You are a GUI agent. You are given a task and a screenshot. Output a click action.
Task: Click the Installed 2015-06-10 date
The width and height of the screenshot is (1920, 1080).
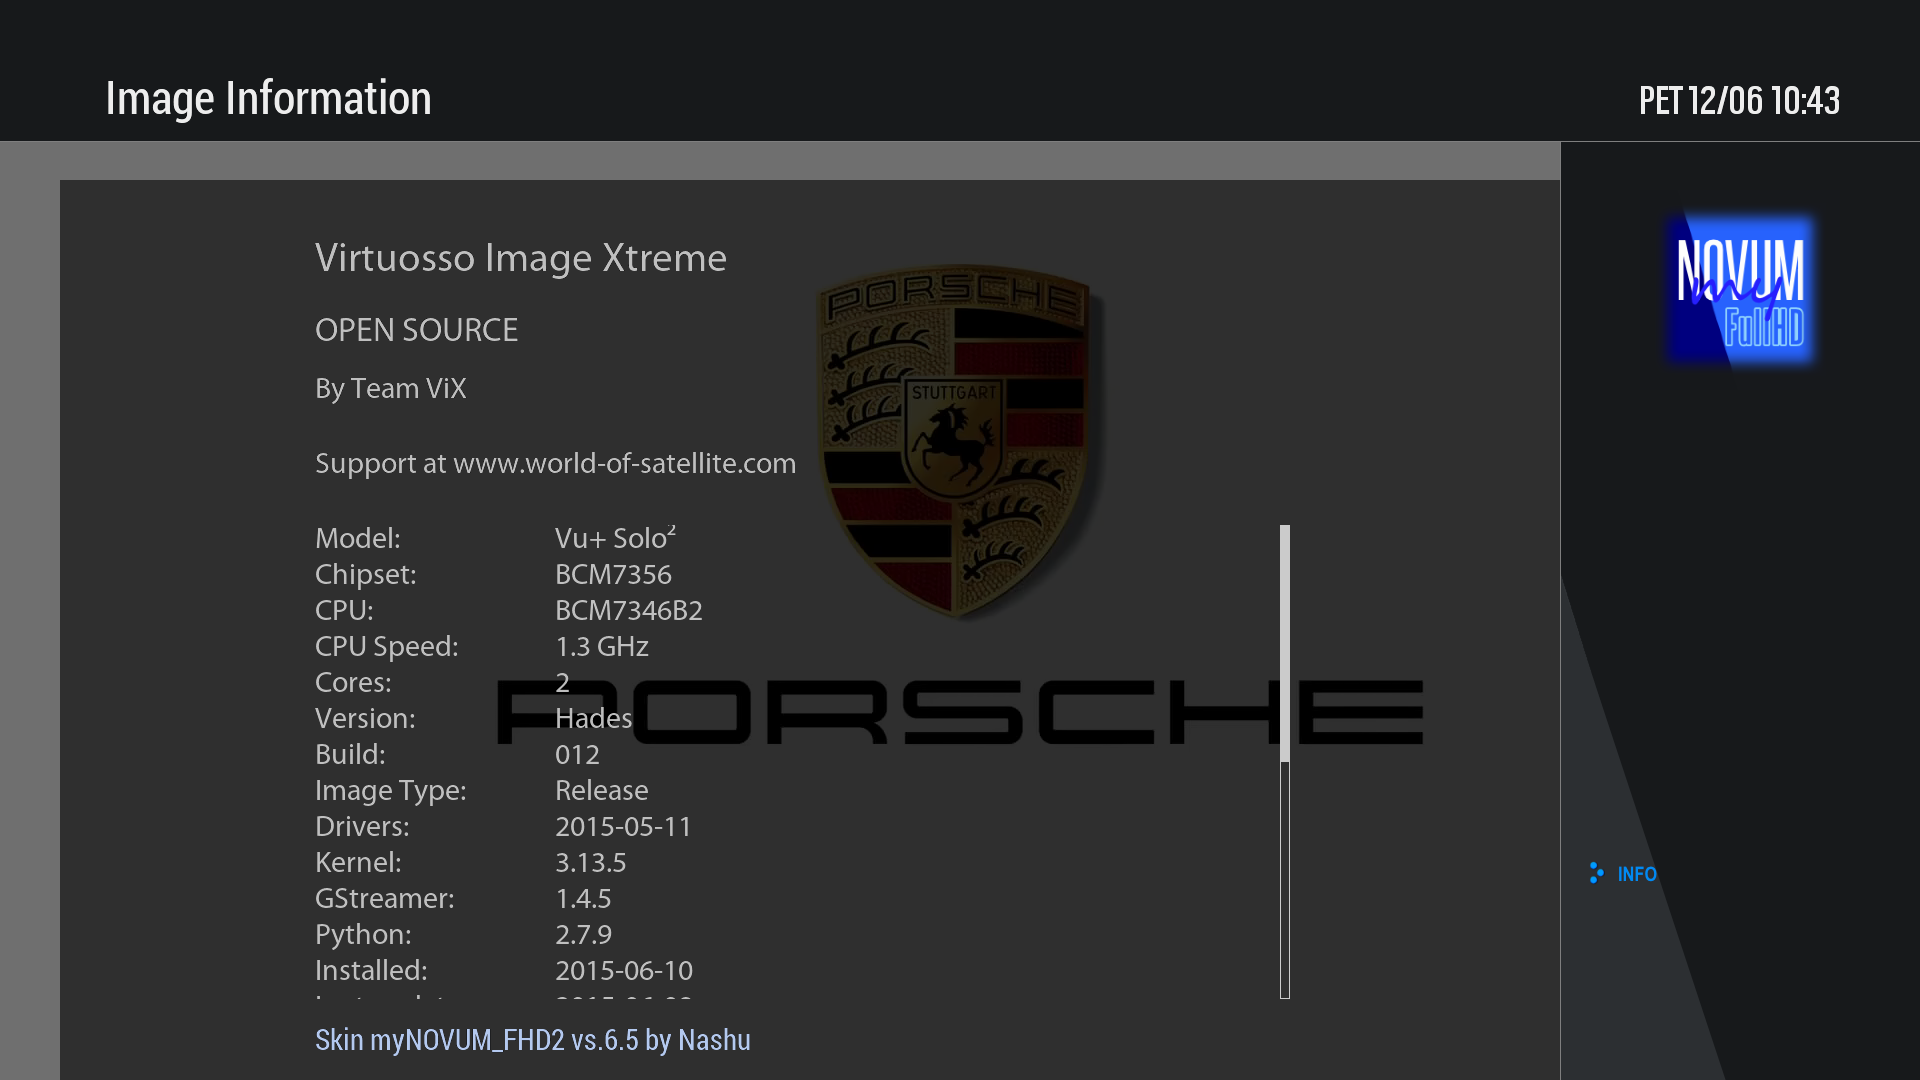pyautogui.click(x=623, y=970)
